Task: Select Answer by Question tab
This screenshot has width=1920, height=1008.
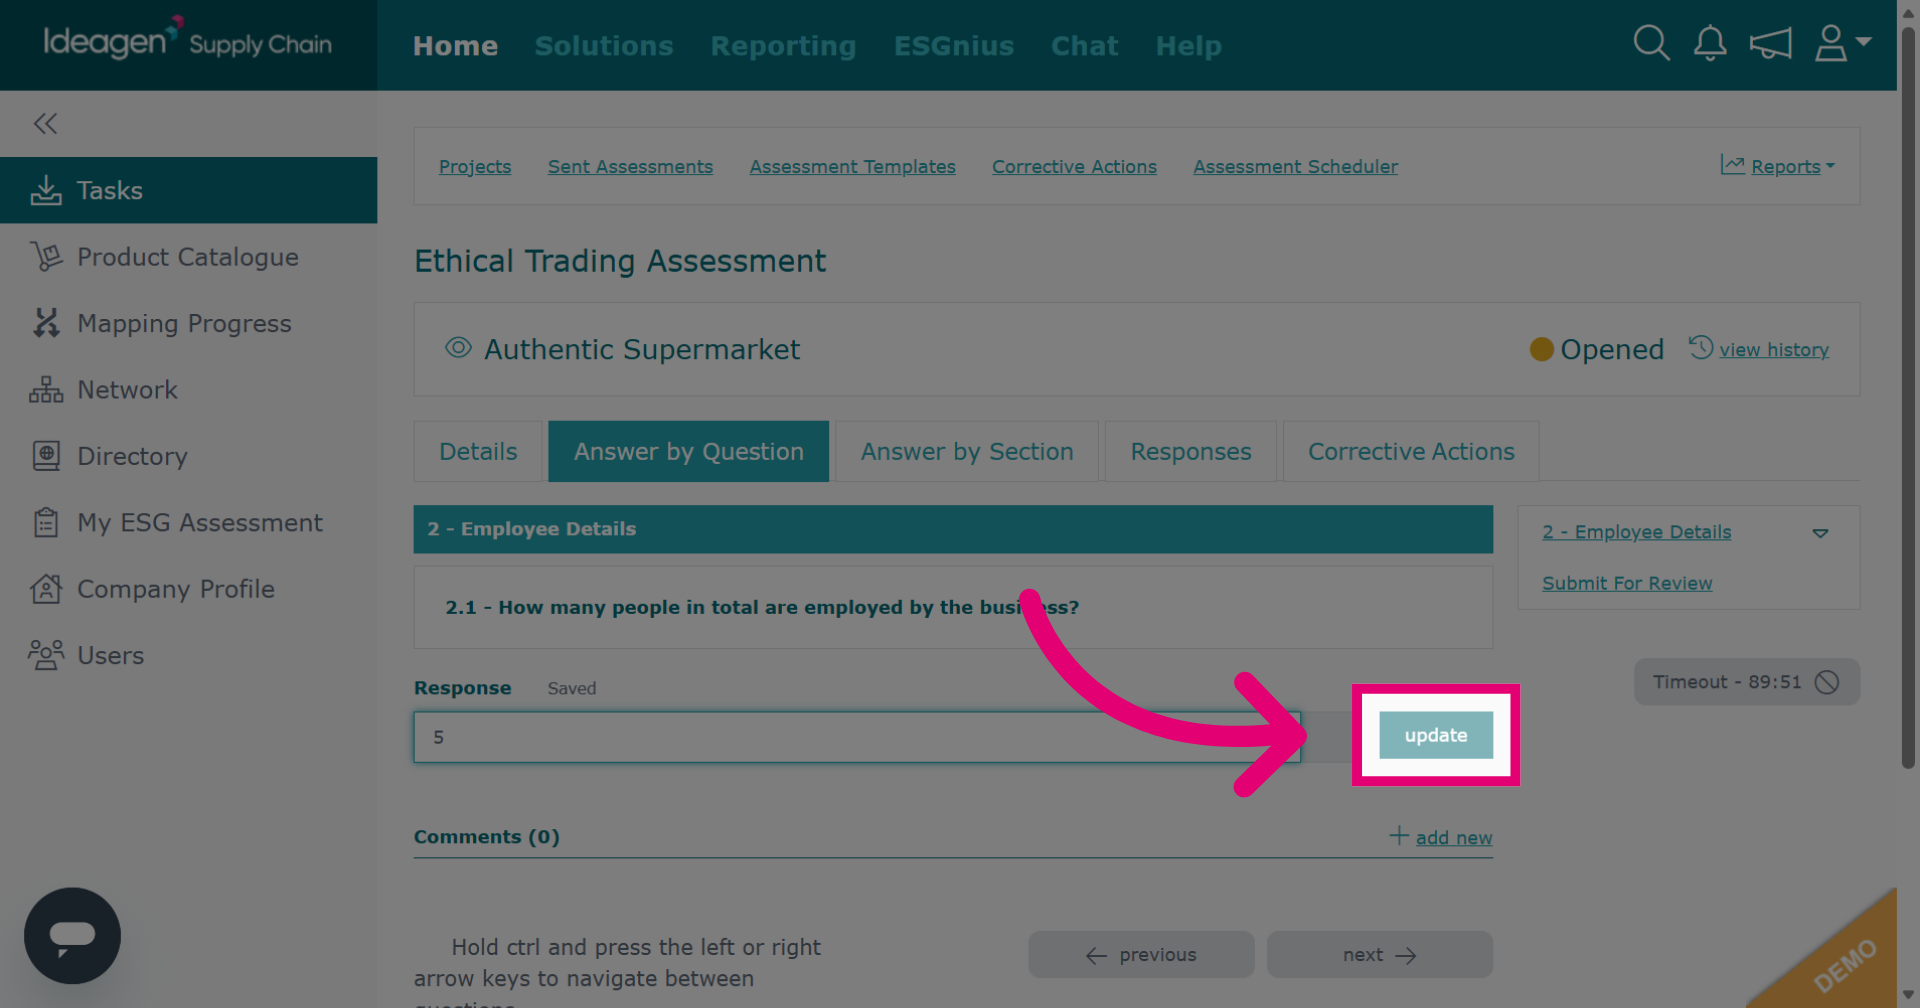Action: [x=688, y=452]
